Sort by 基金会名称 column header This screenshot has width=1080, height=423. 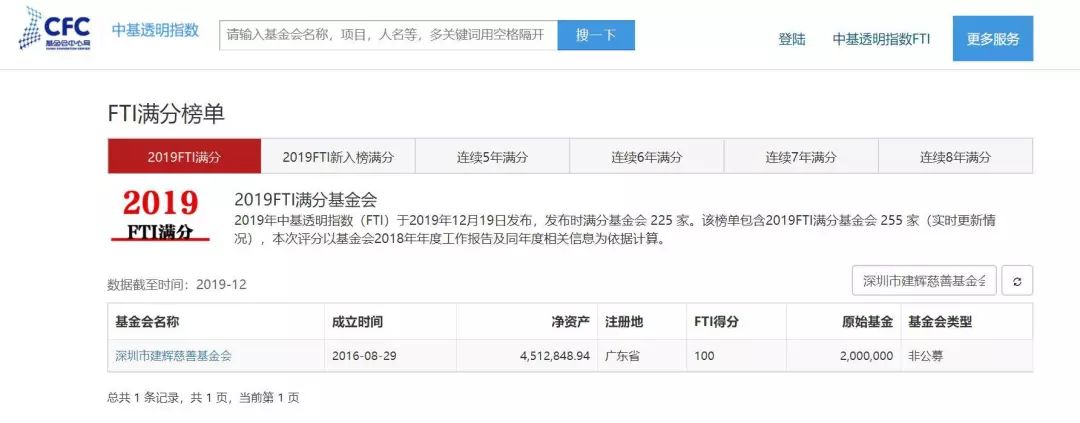(x=216, y=322)
